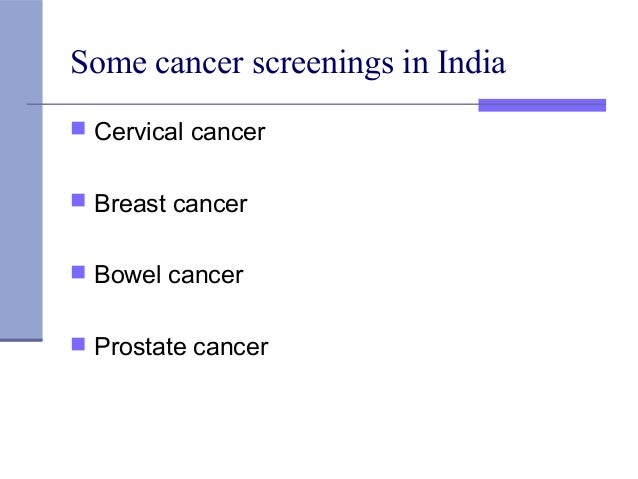
Task: Click the word India in the title
Action: pyautogui.click(x=470, y=65)
